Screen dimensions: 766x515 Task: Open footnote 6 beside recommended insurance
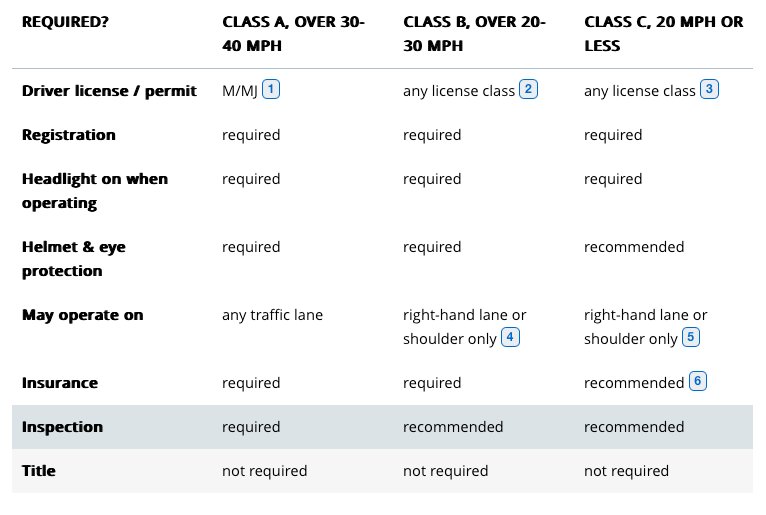[x=698, y=381]
